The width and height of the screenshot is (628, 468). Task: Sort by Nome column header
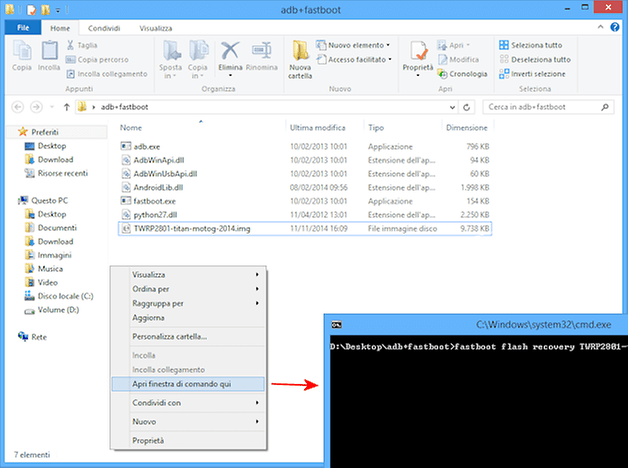(x=131, y=128)
